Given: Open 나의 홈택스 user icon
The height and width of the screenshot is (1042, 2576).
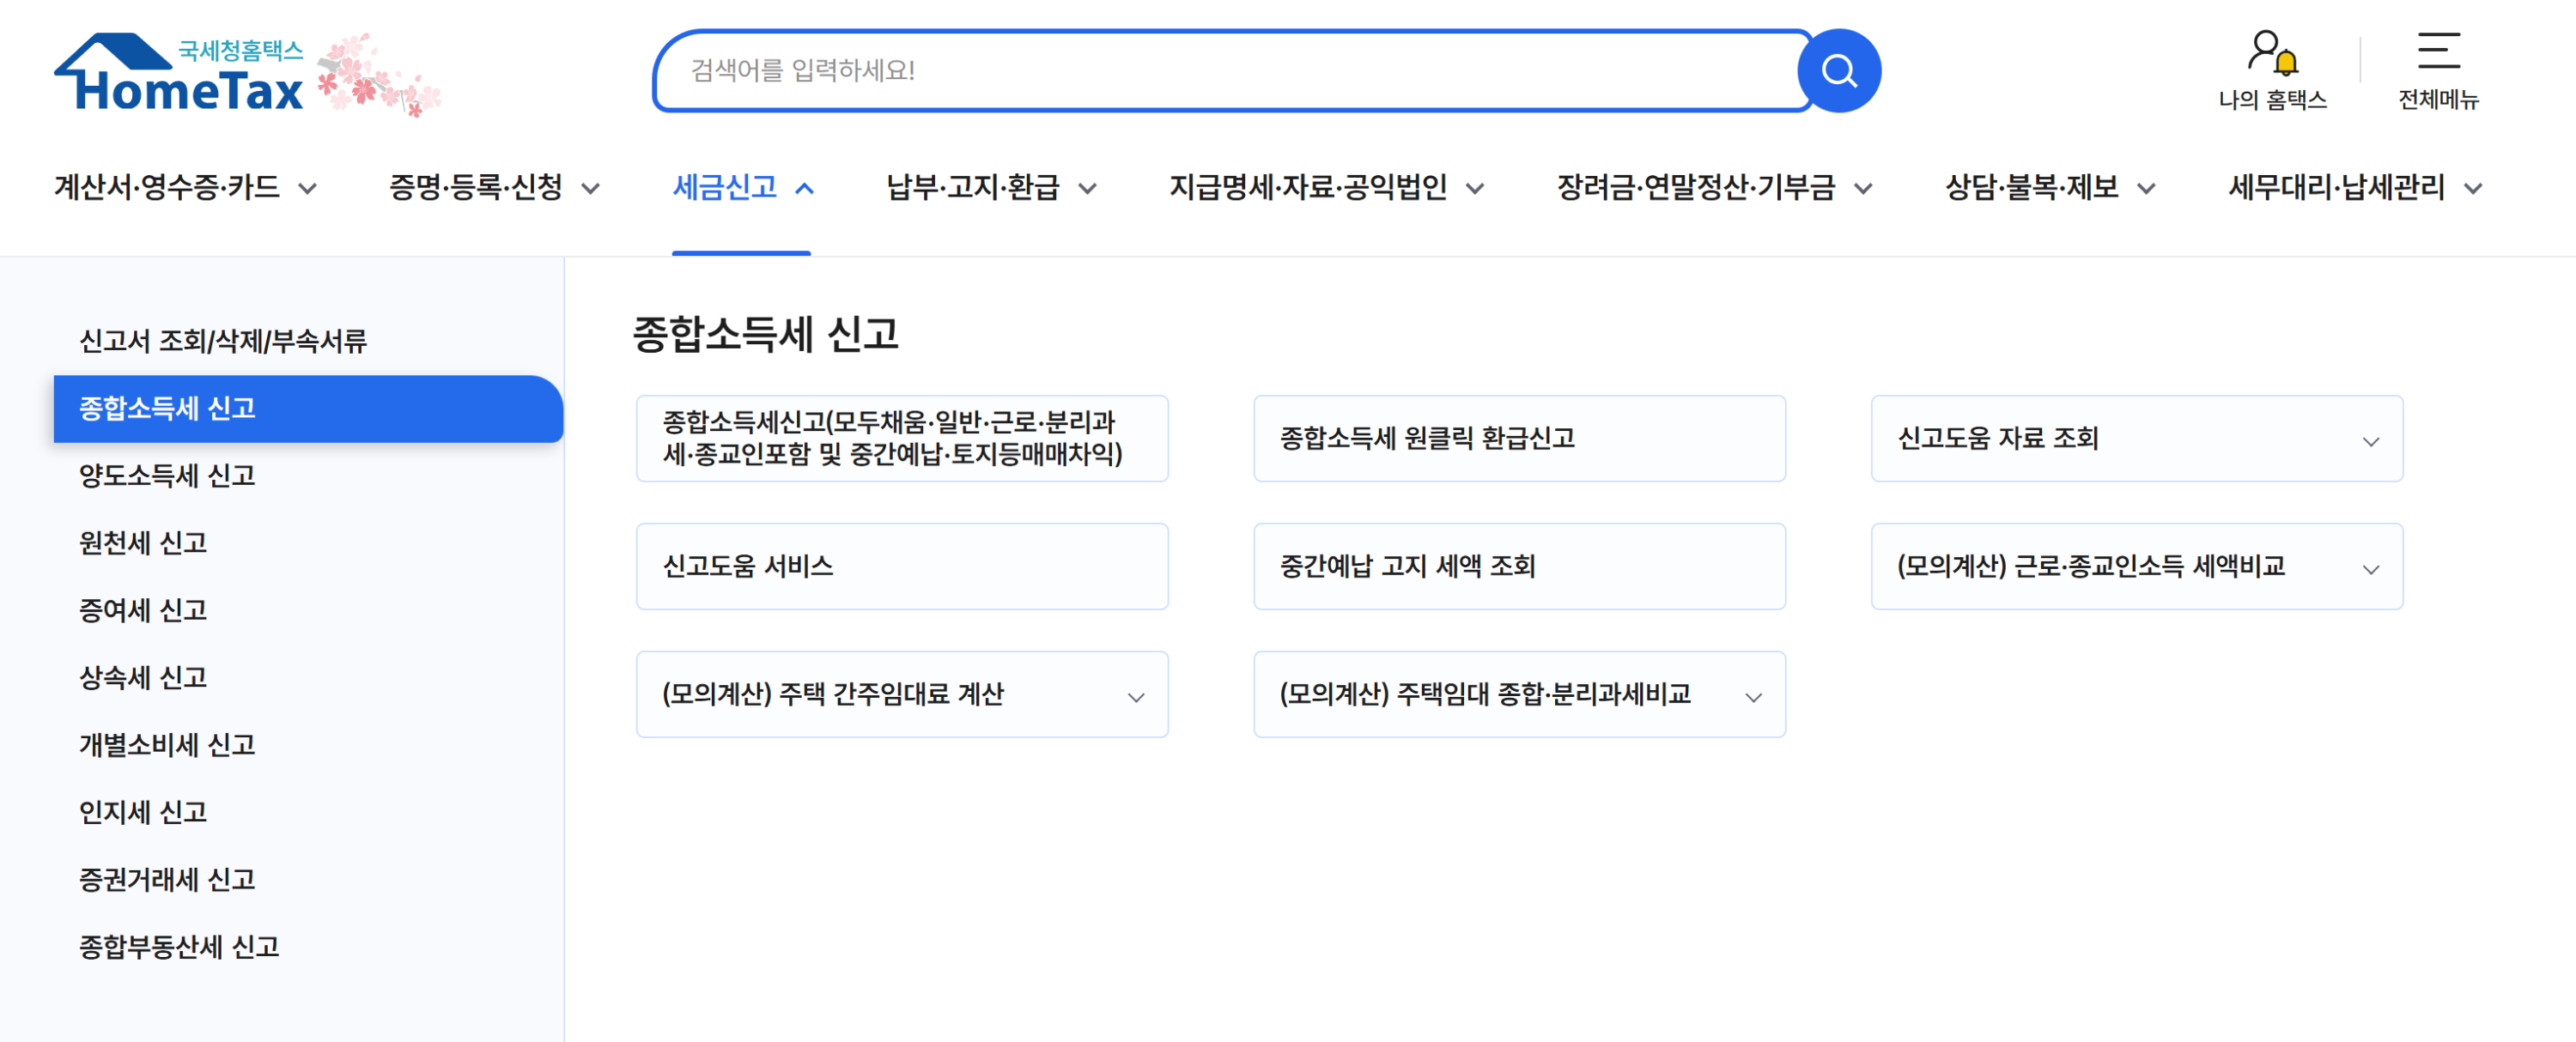Looking at the screenshot, I should (2271, 53).
